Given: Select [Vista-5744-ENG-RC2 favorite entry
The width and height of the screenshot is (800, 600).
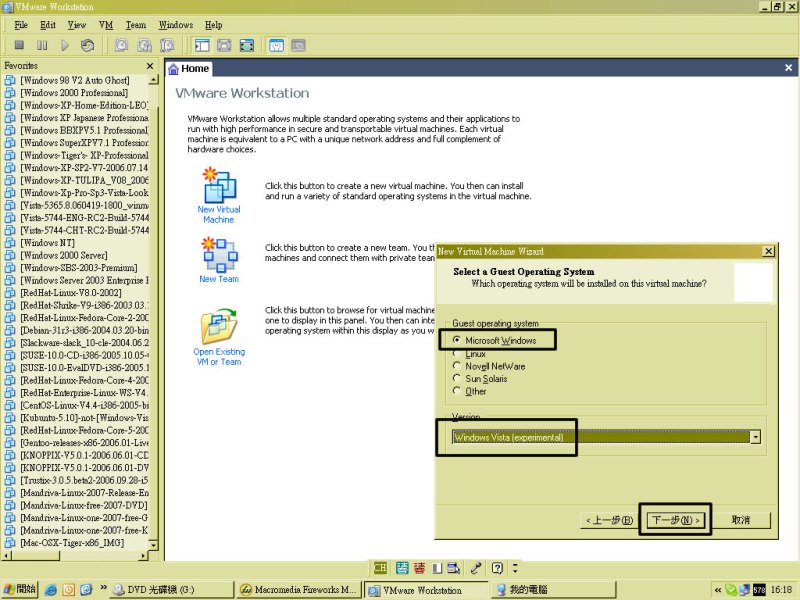Looking at the screenshot, I should click(x=77, y=218).
